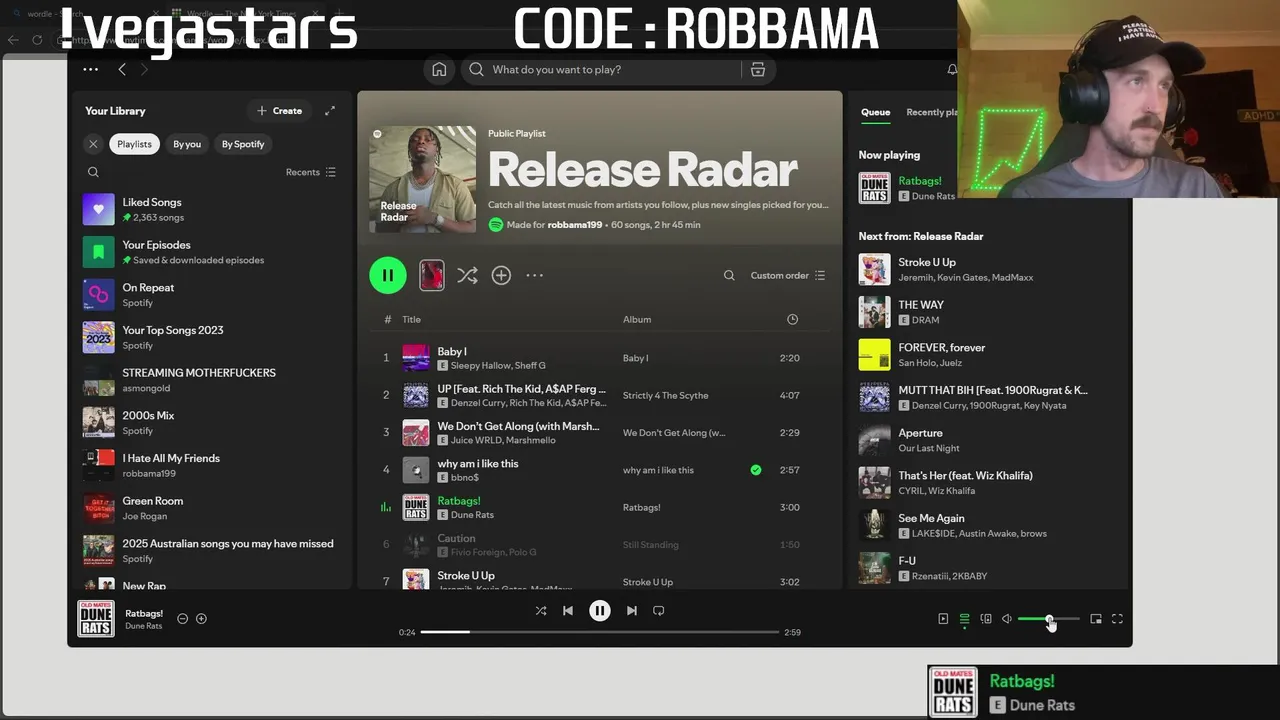The width and height of the screenshot is (1280, 720).
Task: Toggle repeat mode
Action: coord(658,610)
